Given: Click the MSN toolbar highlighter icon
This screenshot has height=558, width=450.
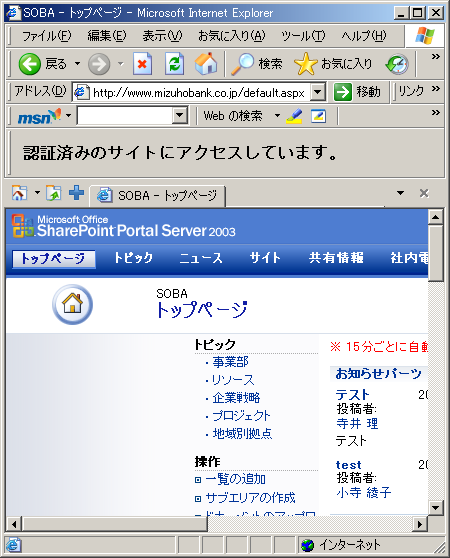Looking at the screenshot, I should click(294, 116).
